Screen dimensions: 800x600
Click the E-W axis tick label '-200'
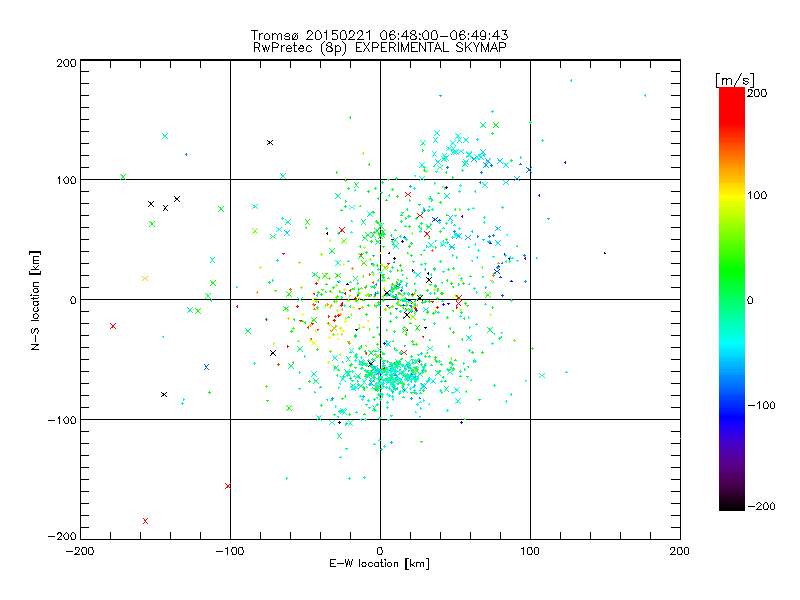[80, 551]
